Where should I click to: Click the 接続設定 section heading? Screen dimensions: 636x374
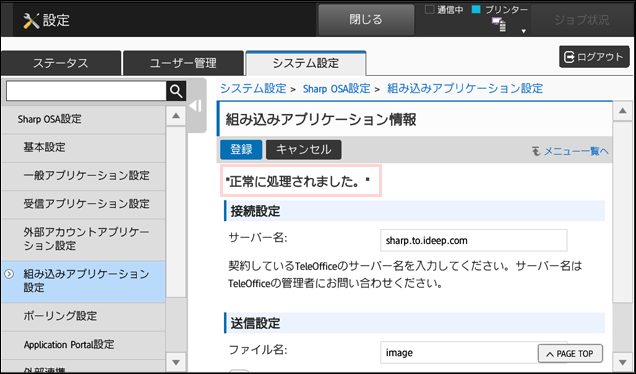pyautogui.click(x=255, y=211)
